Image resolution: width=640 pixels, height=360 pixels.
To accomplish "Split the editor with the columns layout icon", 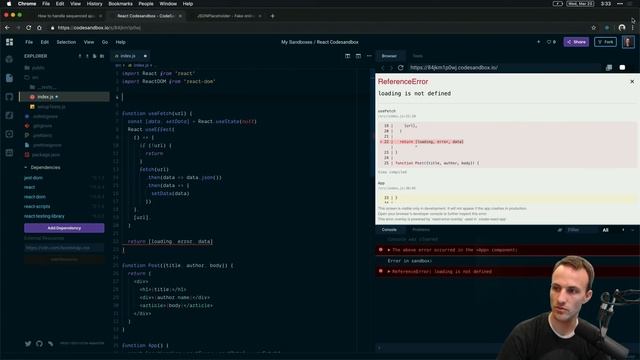I will click(347, 56).
